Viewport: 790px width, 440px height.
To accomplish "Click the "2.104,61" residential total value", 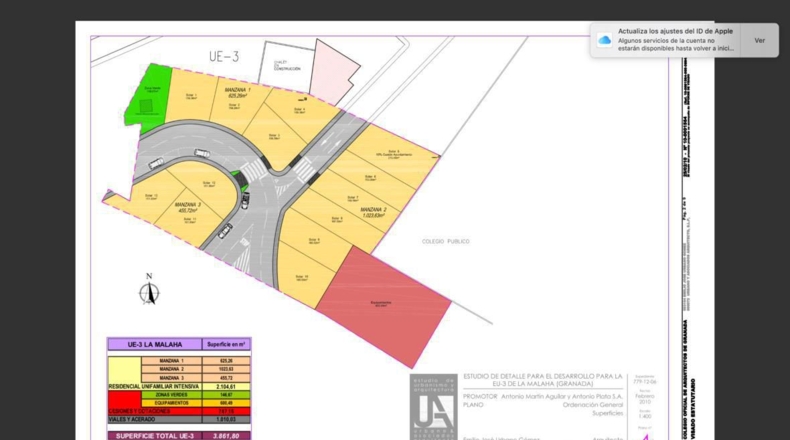I will pos(226,387).
